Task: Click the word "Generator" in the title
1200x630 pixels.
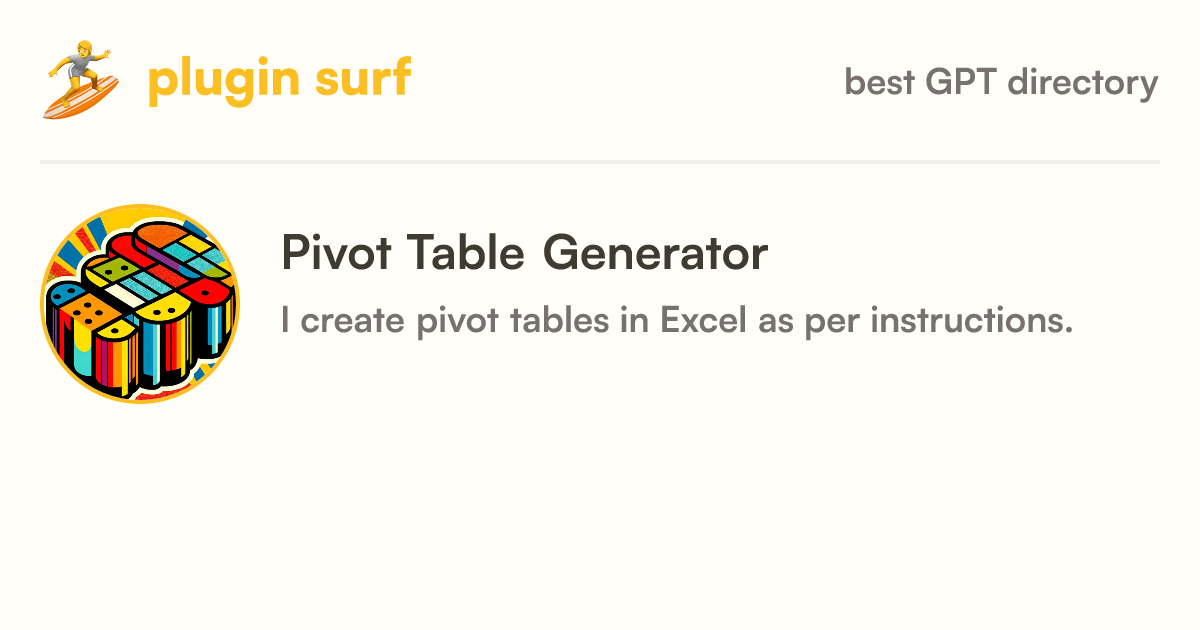Action: [655, 253]
